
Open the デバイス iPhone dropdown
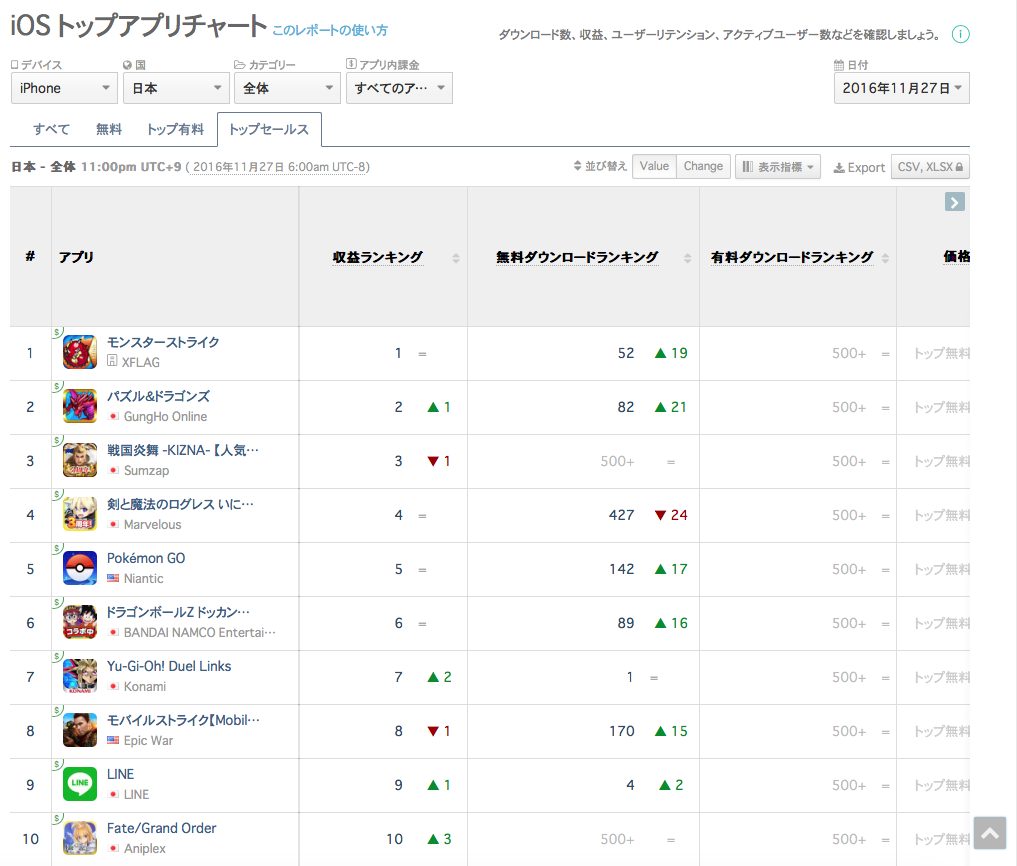coord(64,88)
